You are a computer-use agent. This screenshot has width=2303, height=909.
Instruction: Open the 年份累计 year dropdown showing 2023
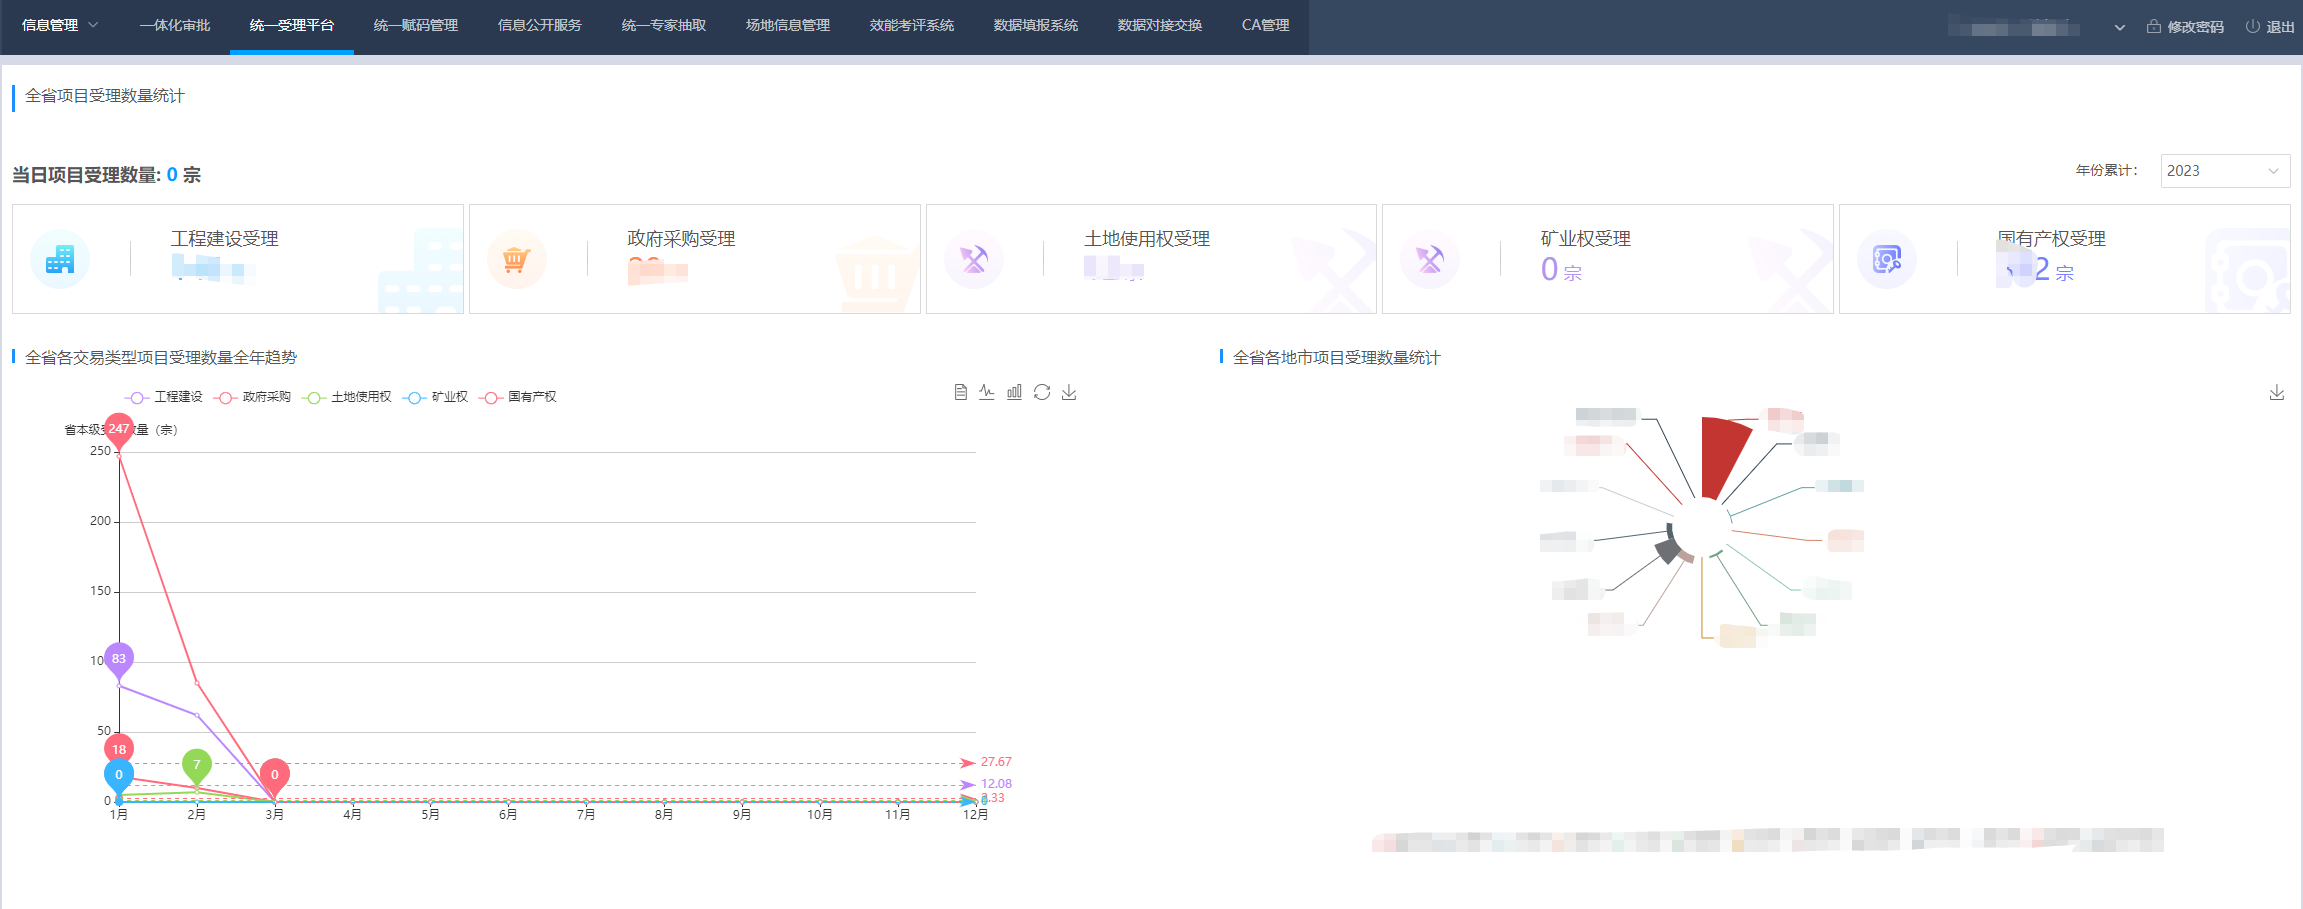pos(2225,171)
